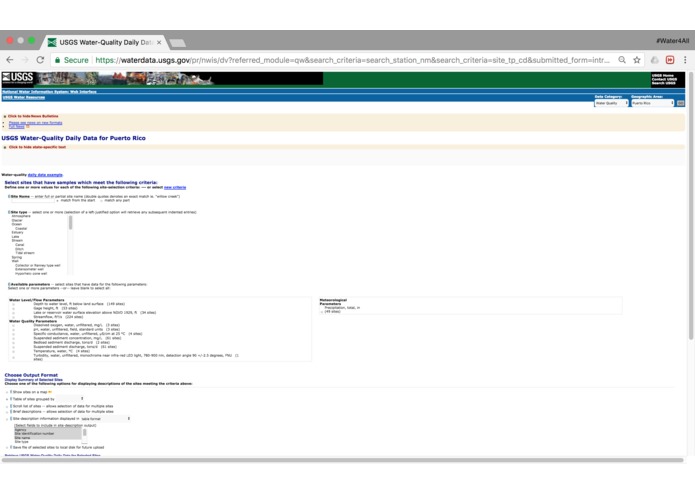Viewport: 695px width, 494px height.
Task: Select the match from the start radio
Action: [58, 201]
